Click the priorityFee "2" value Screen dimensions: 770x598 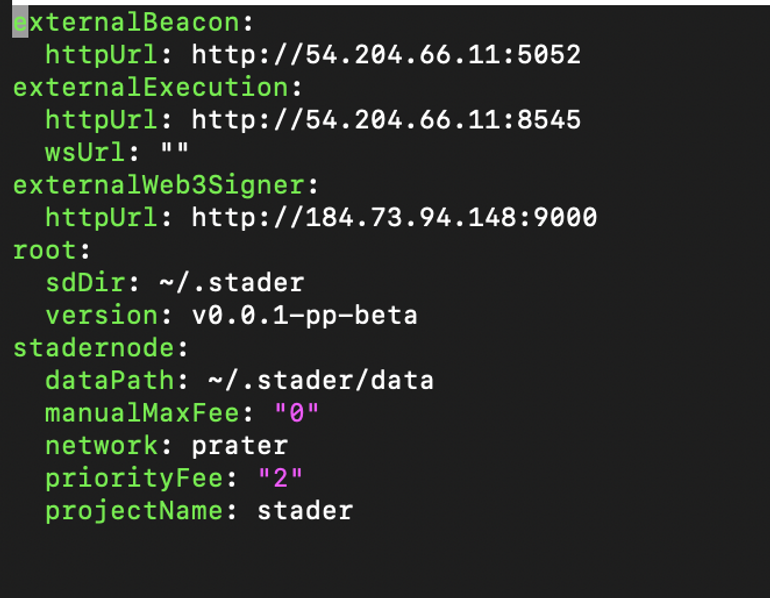click(280, 478)
